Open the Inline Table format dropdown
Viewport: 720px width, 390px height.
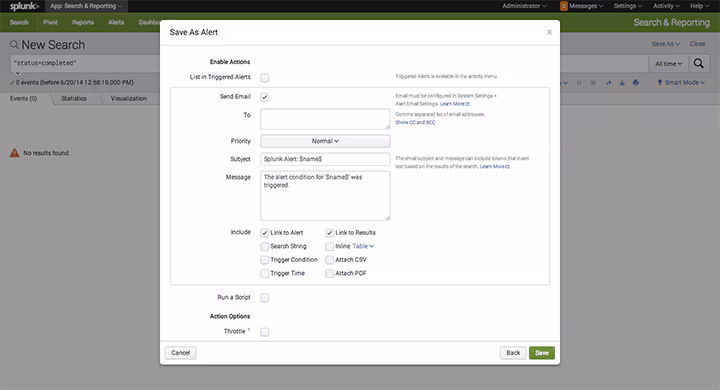tap(363, 246)
